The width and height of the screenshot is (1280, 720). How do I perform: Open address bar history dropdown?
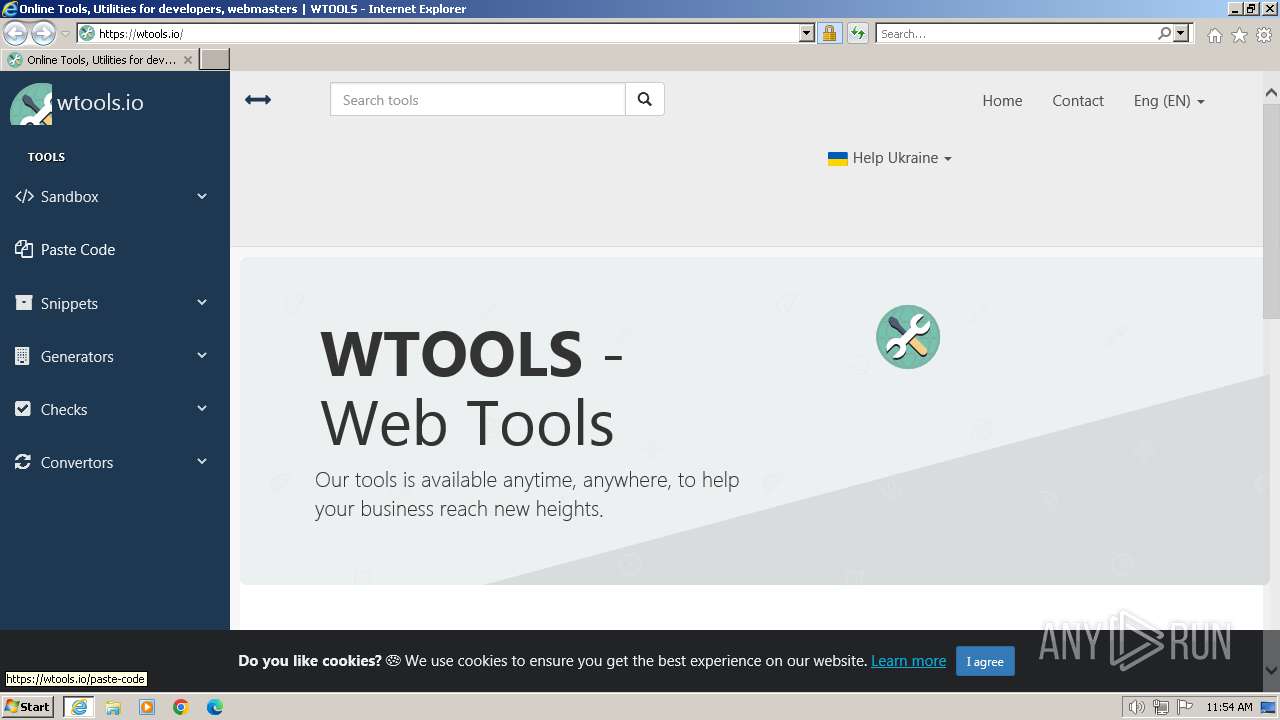[807, 33]
